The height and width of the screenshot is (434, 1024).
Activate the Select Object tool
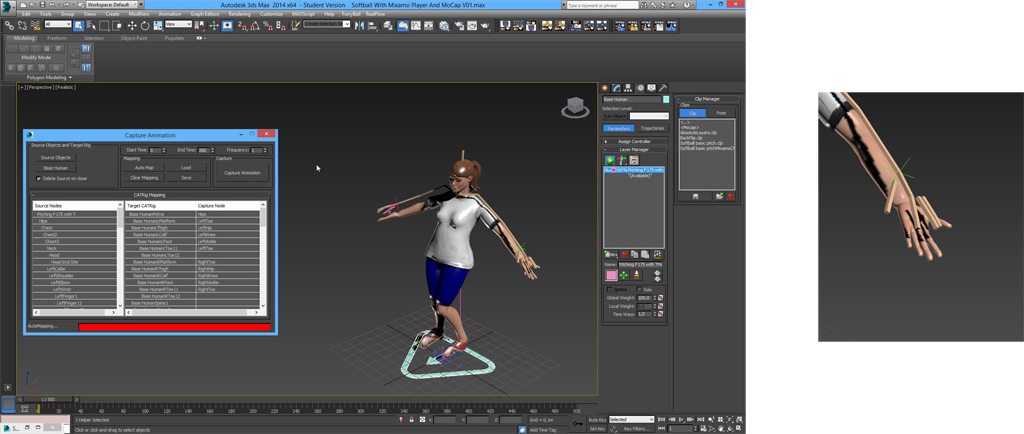pos(78,25)
